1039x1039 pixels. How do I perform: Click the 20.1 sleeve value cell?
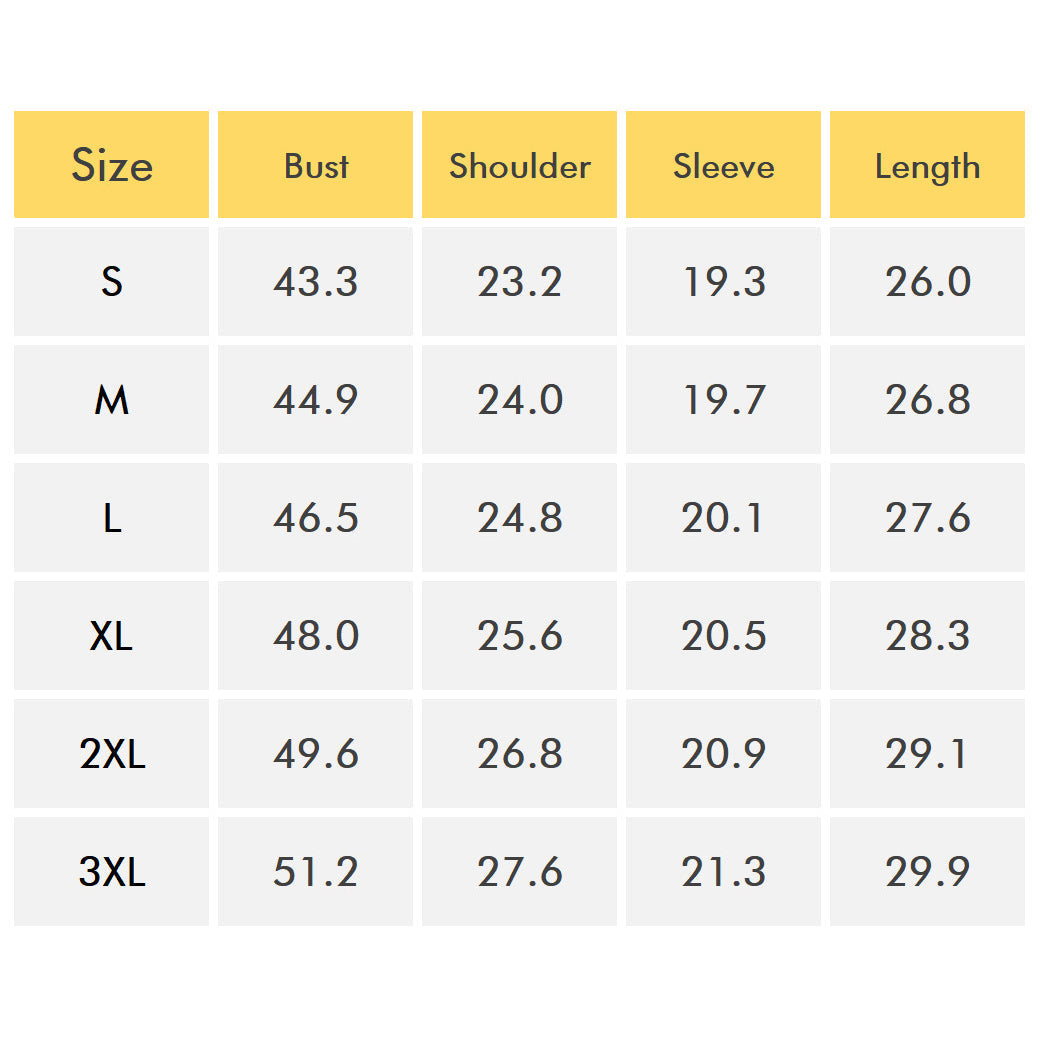point(724,518)
